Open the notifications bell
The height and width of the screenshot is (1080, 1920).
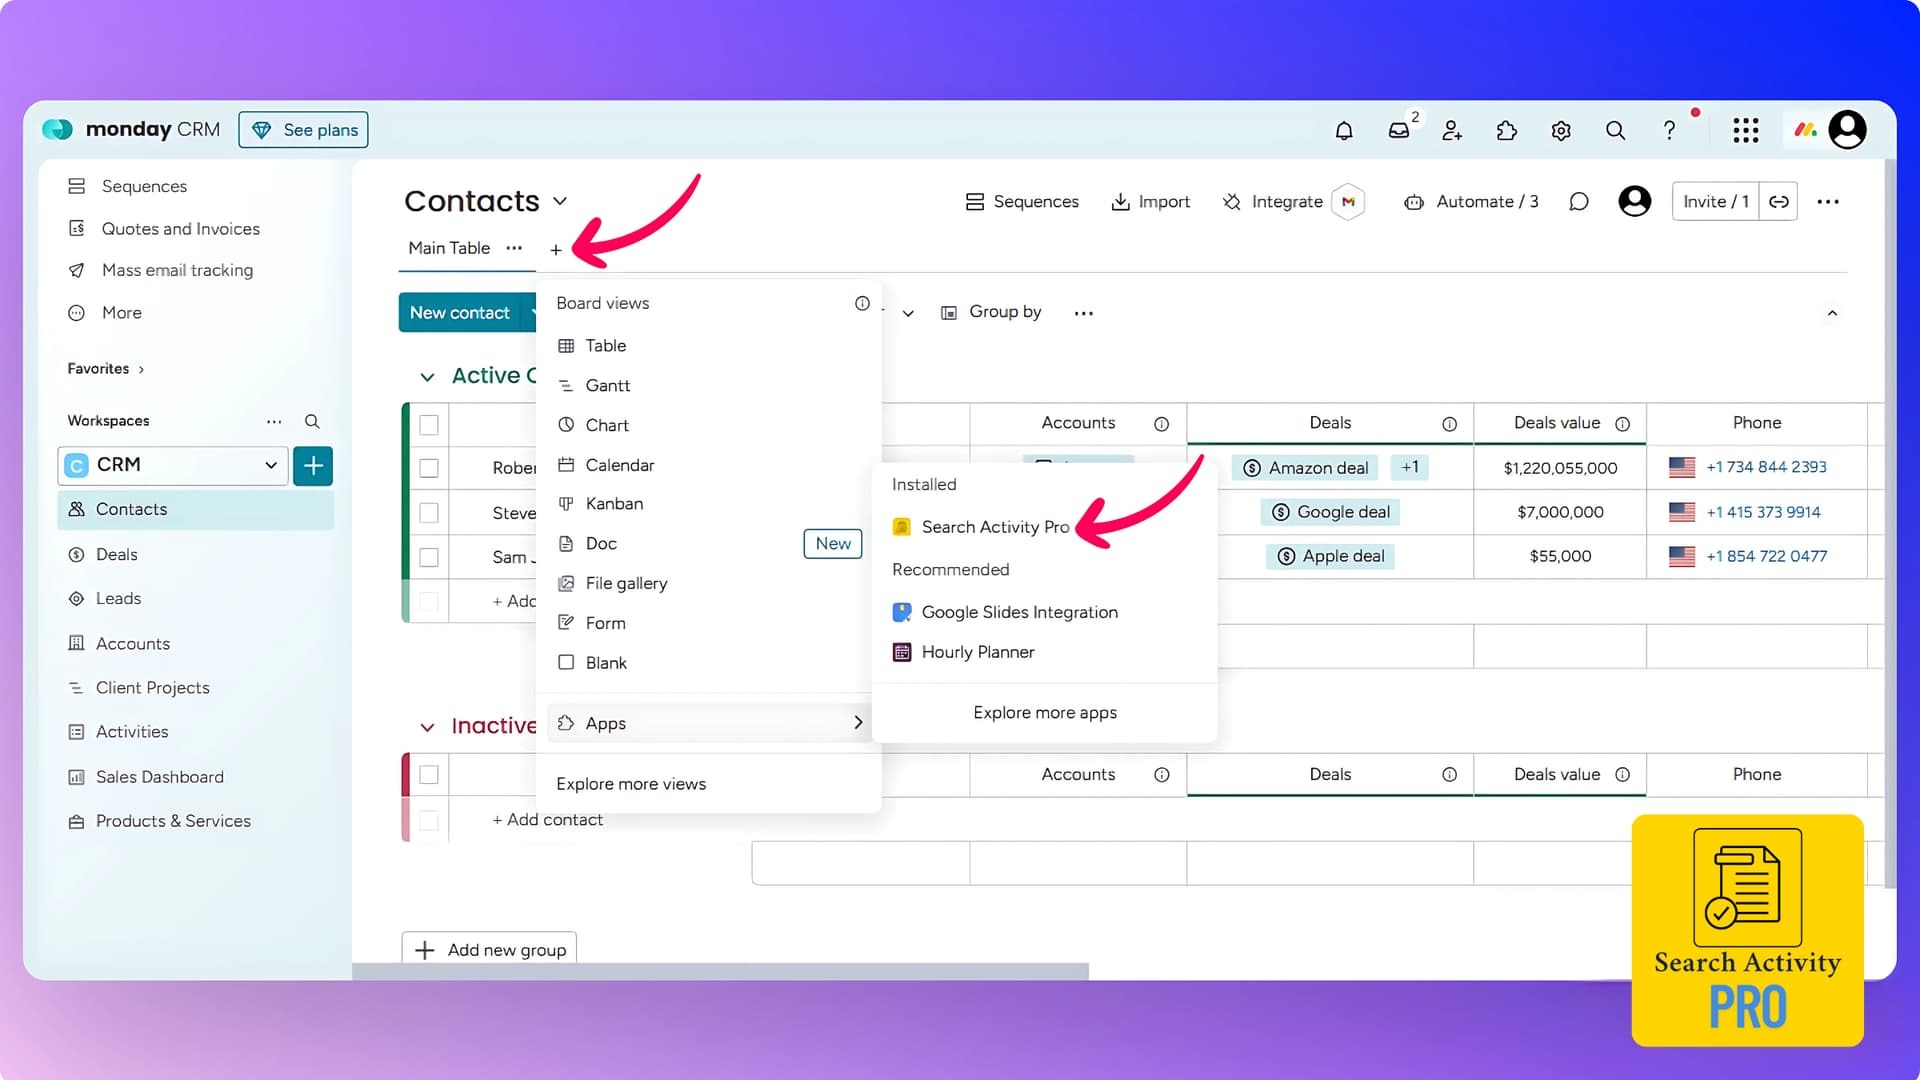click(x=1344, y=130)
